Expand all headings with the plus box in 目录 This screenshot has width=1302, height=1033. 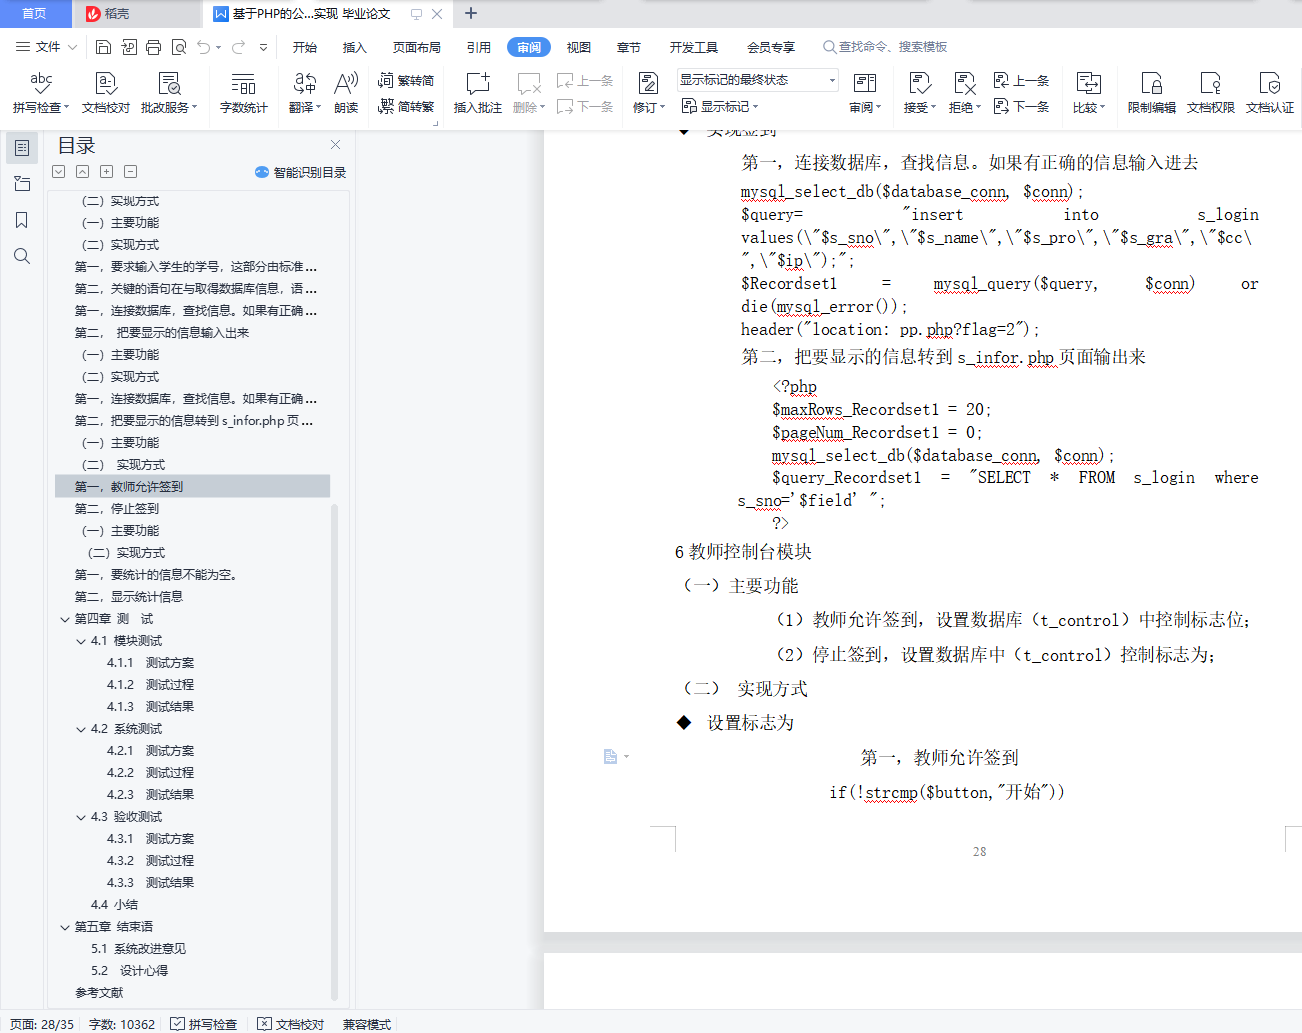pyautogui.click(x=107, y=172)
